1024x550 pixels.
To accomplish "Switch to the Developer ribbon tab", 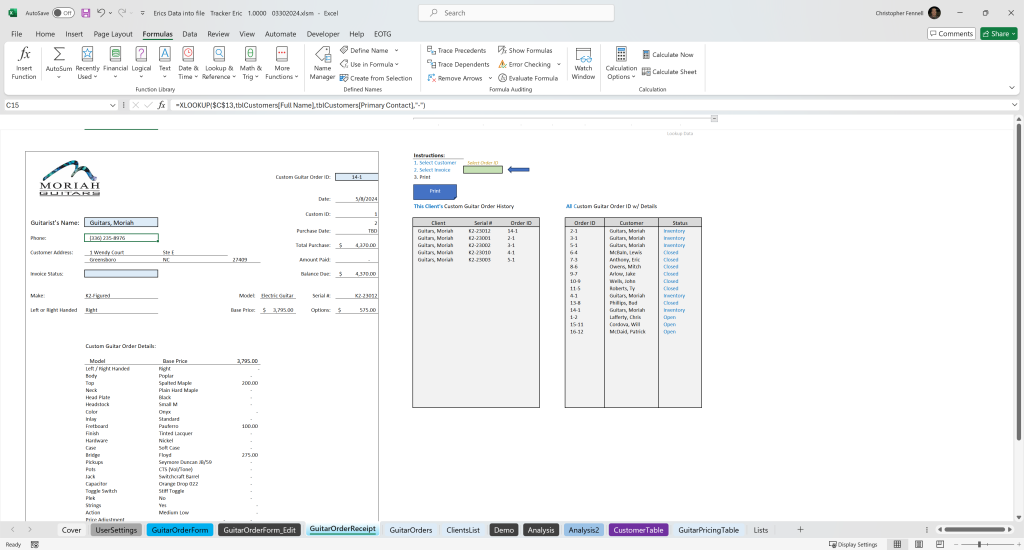I will click(323, 34).
